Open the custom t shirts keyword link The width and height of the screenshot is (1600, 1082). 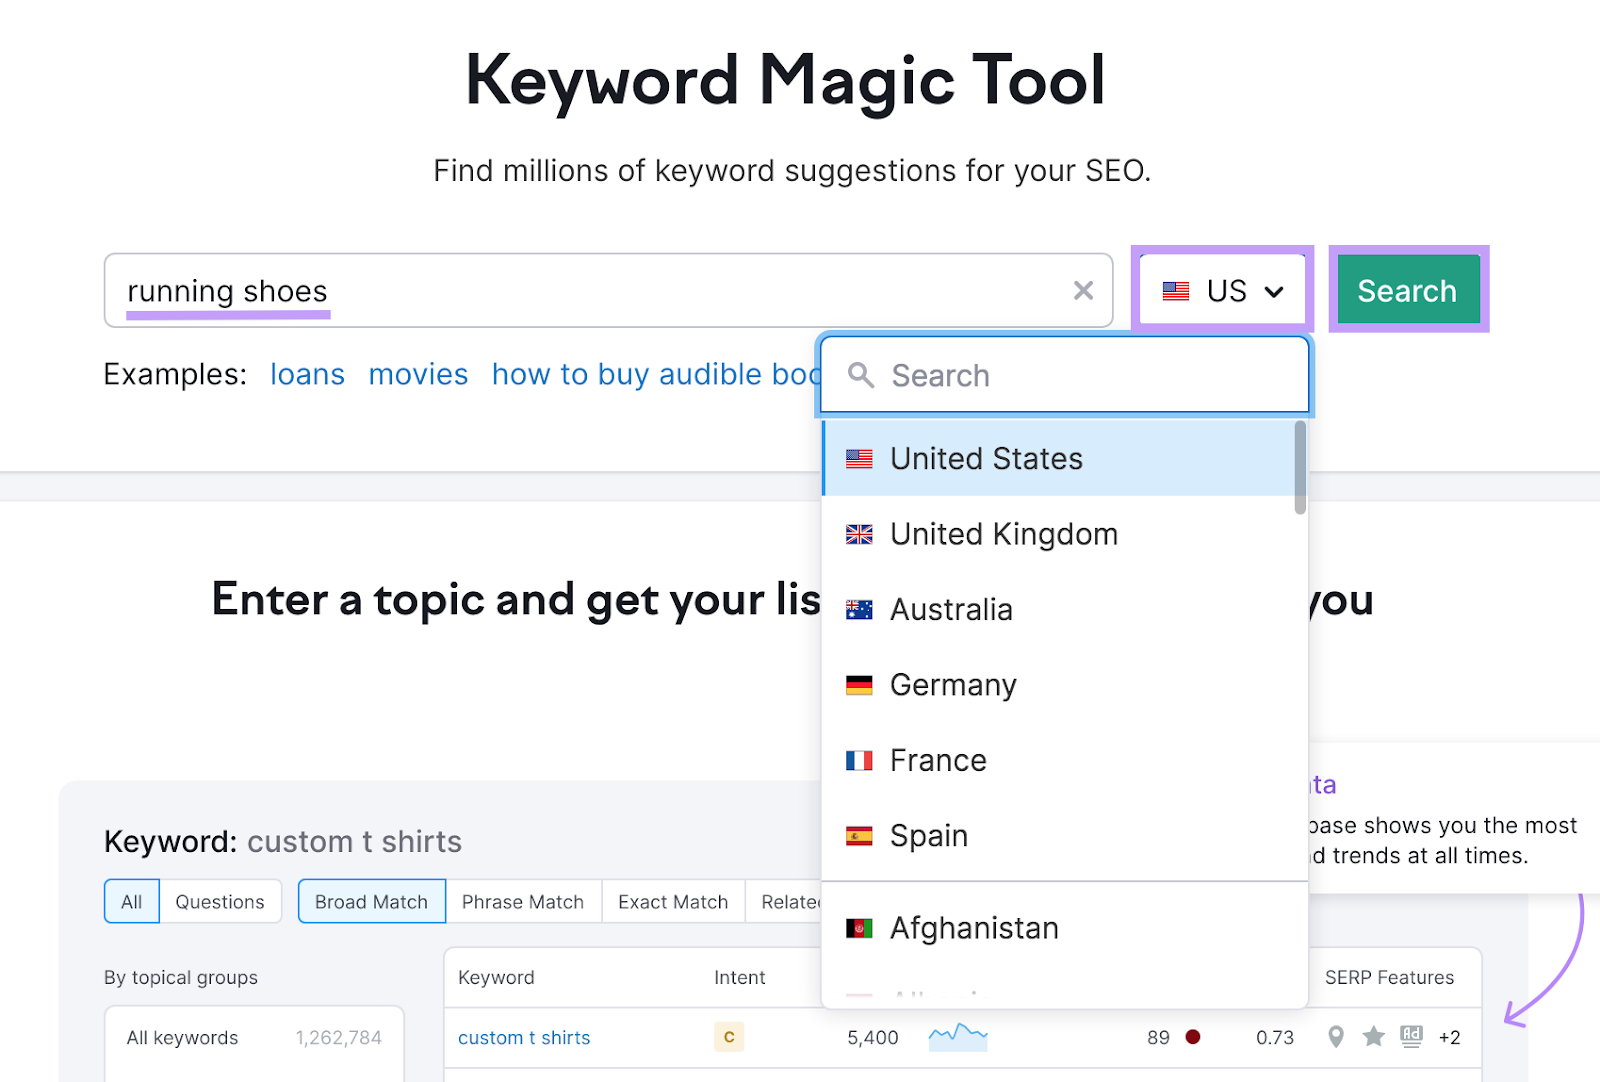[x=524, y=1038]
